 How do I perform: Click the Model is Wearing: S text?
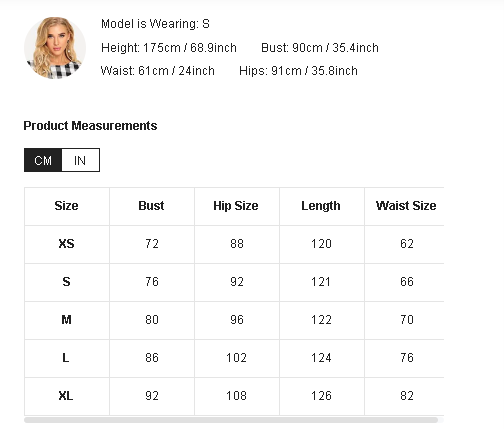tap(155, 24)
